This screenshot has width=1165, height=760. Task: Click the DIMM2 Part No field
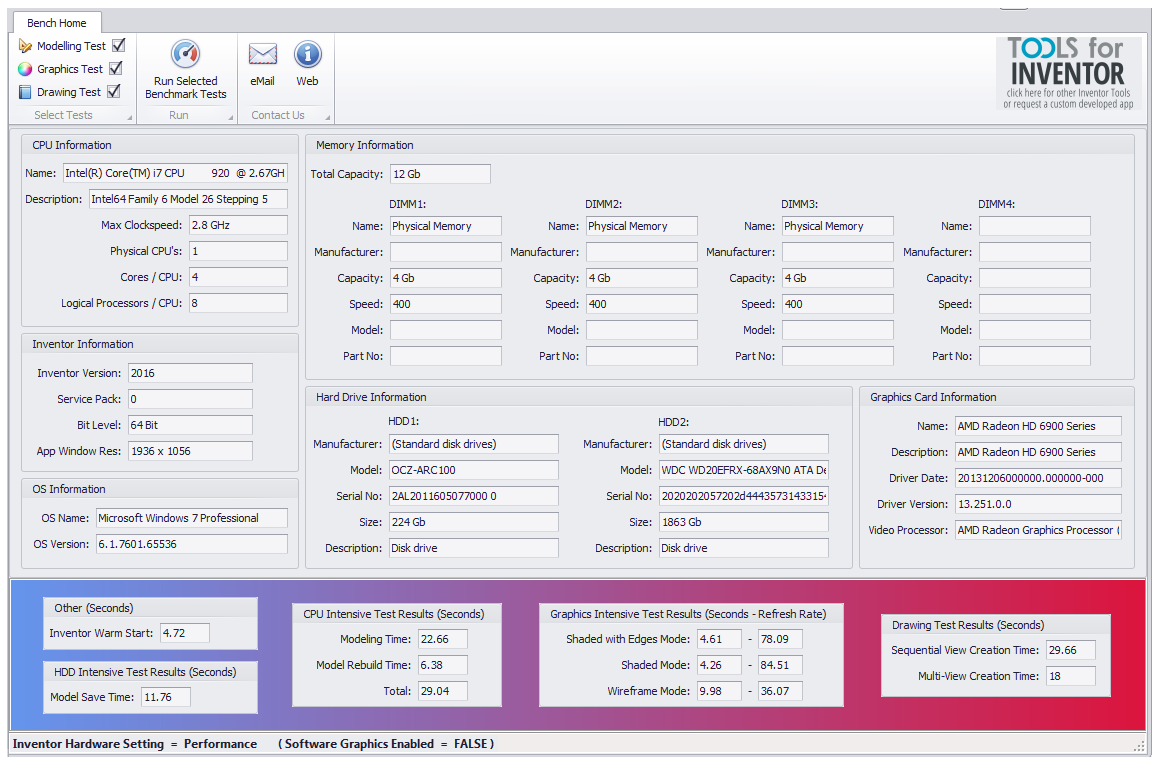[642, 356]
